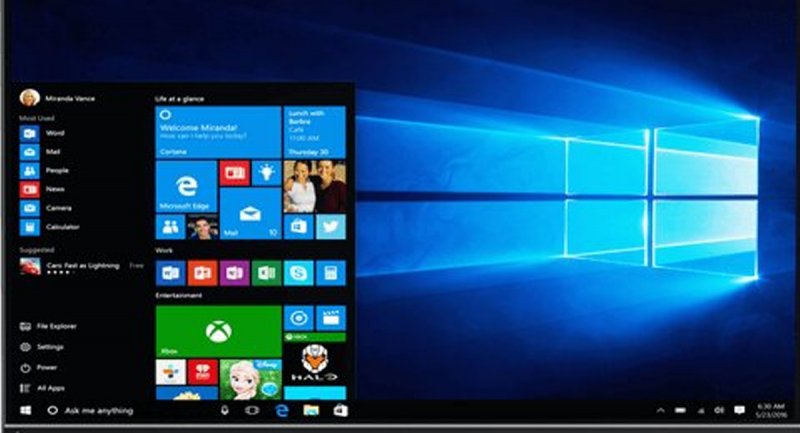Launch Excel tile in Work group

coord(266,273)
